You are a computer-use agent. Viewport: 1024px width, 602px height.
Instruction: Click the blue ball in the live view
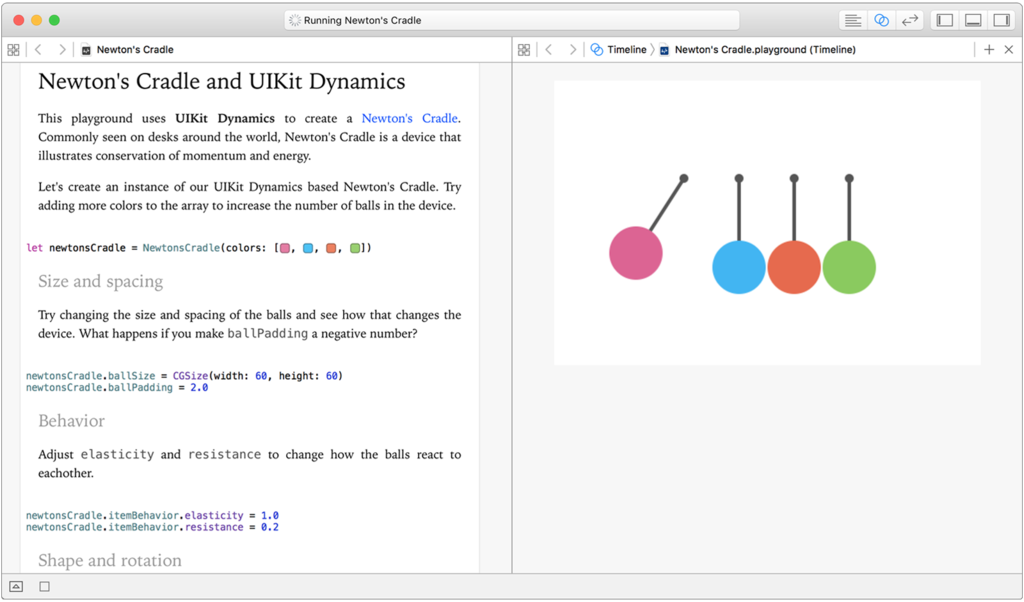(739, 267)
